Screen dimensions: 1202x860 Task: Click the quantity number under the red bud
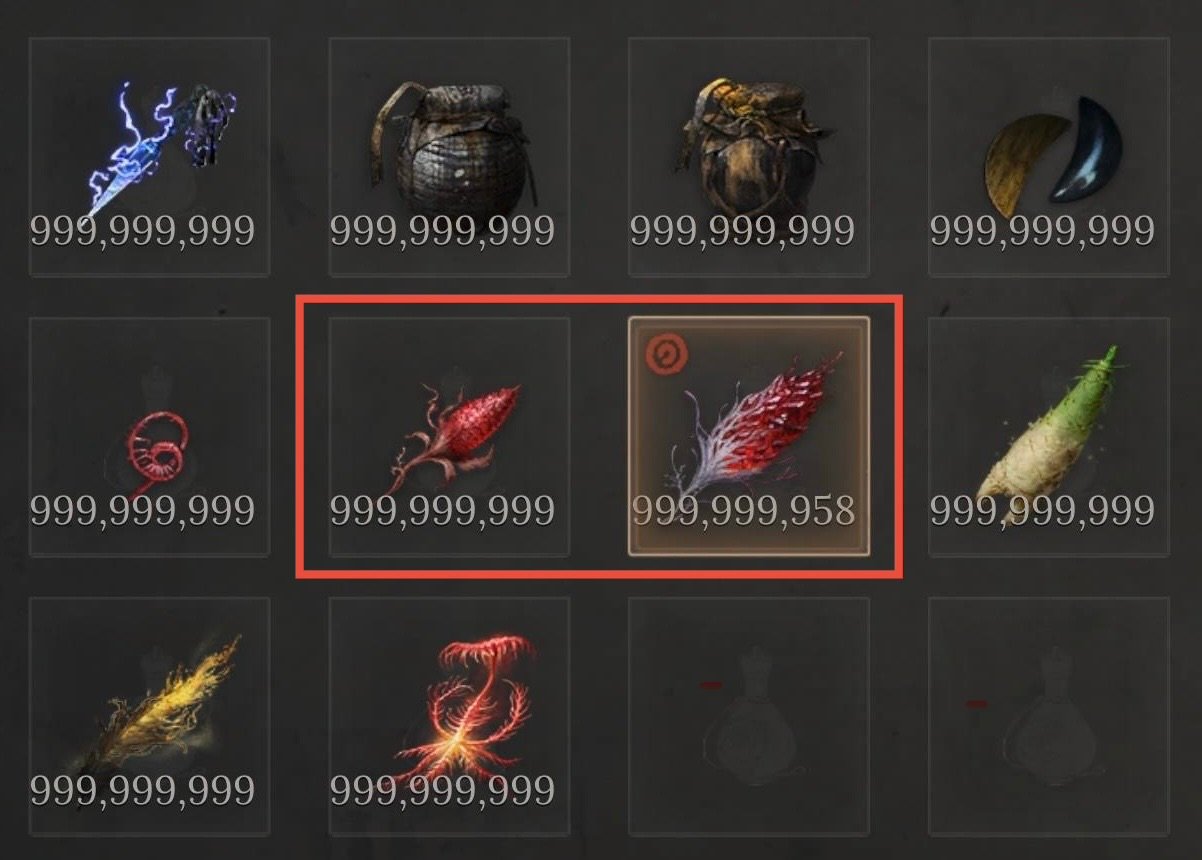tap(442, 511)
